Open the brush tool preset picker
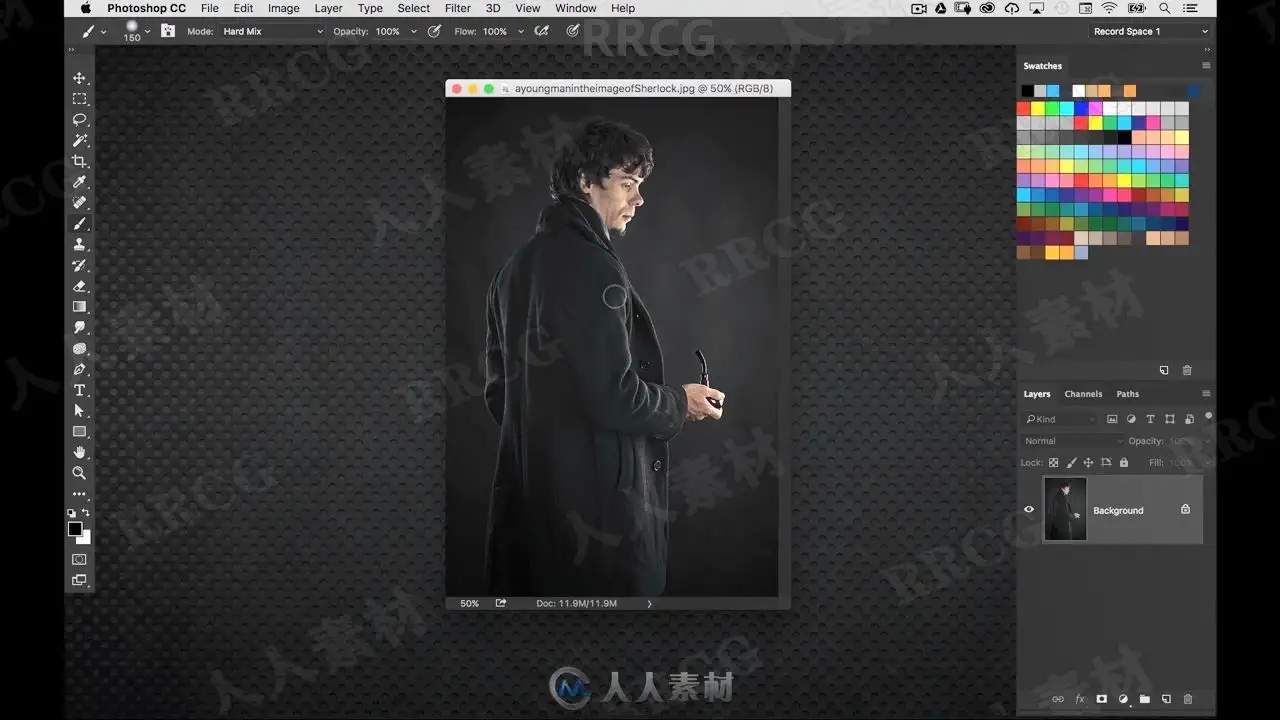The width and height of the screenshot is (1280, 720). 94,31
